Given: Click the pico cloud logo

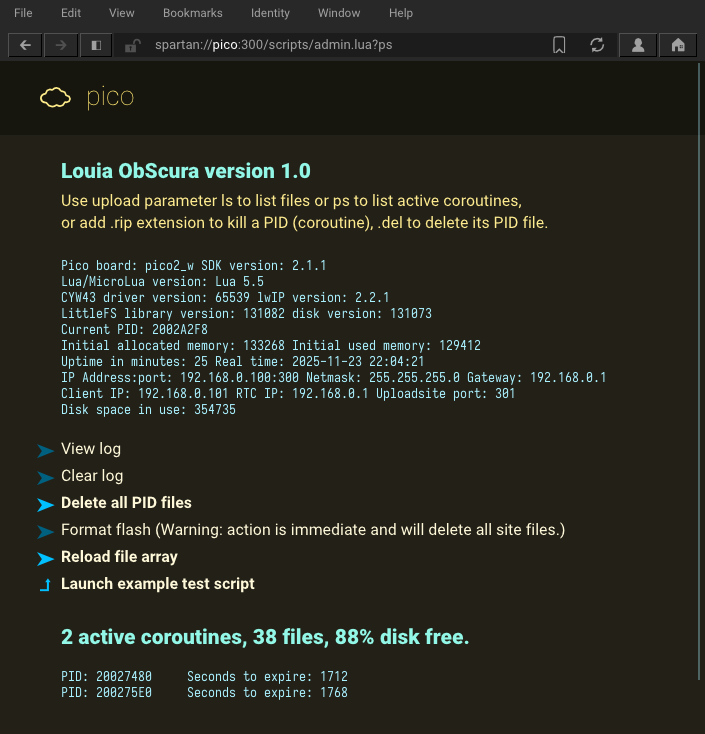Looking at the screenshot, I should coord(56,97).
